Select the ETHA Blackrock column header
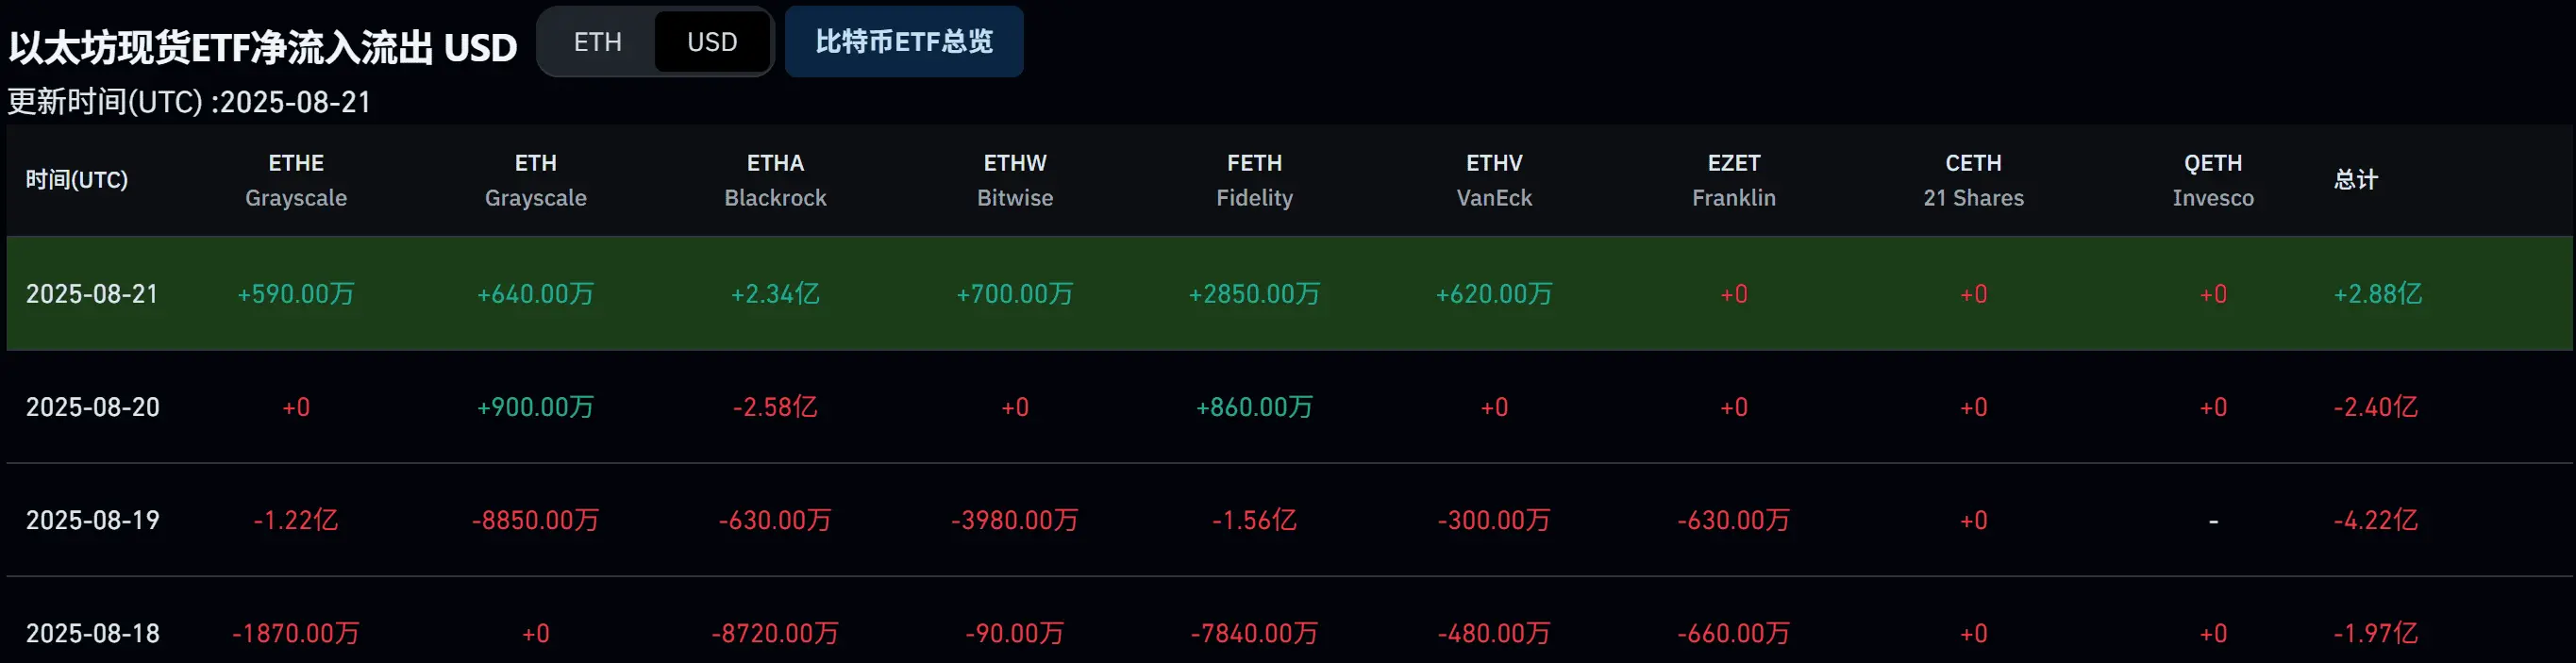2576x663 pixels. [775, 180]
